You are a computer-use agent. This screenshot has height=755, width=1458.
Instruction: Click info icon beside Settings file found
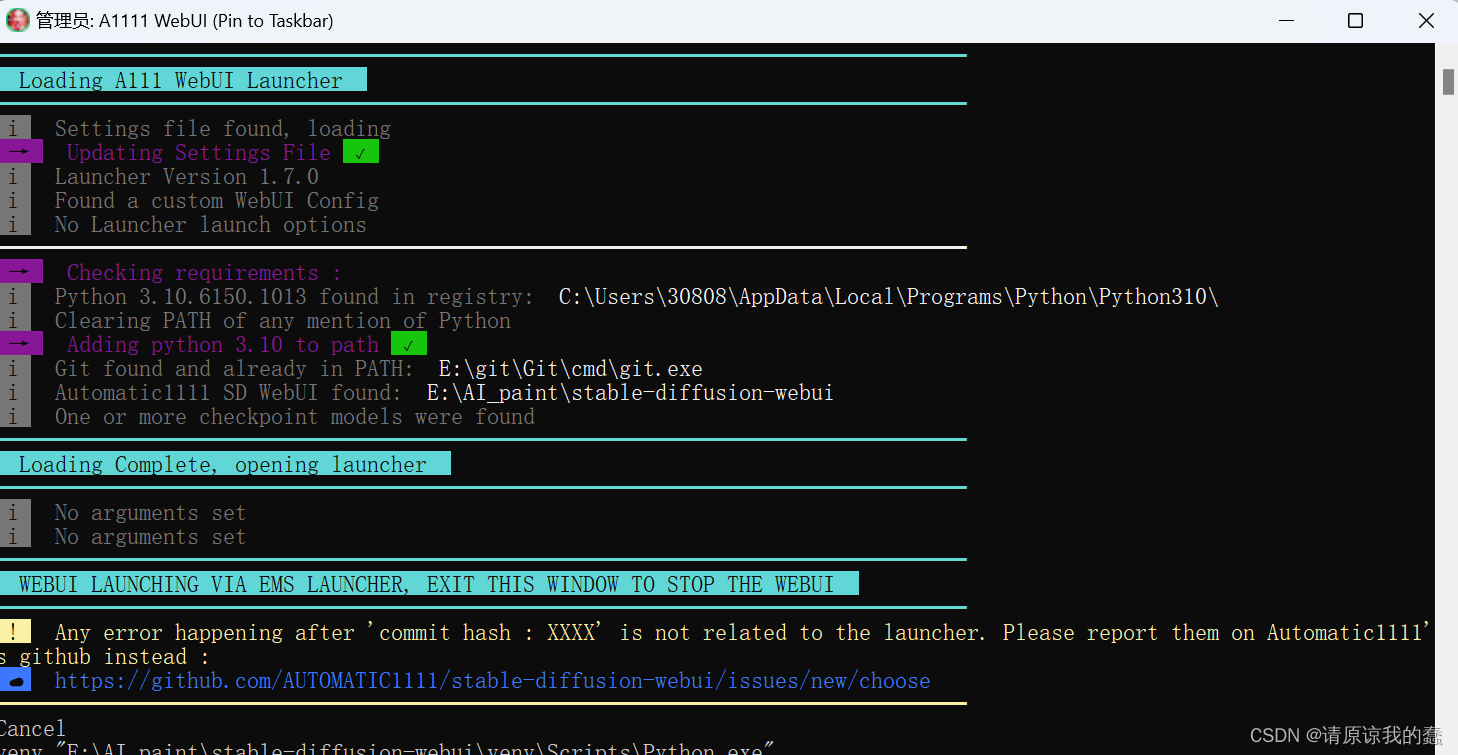tap(14, 129)
